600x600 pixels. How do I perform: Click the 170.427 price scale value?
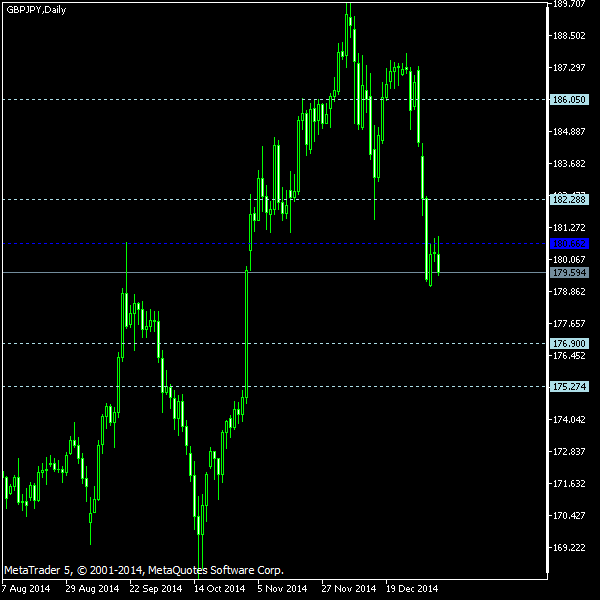pyautogui.click(x=569, y=516)
